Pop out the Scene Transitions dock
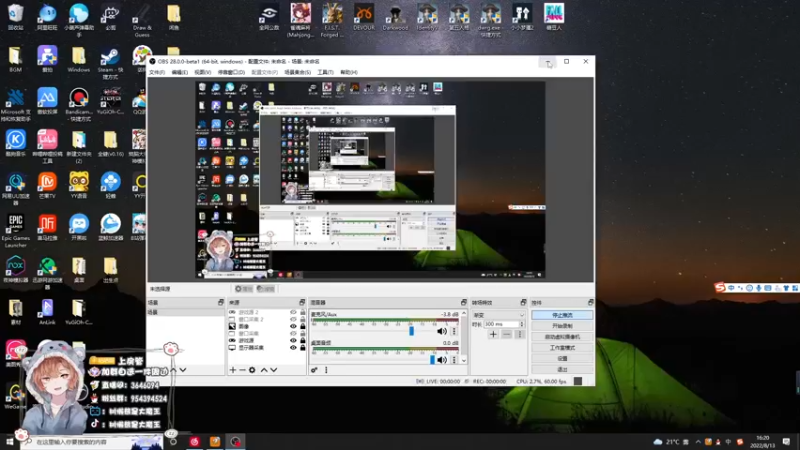800x450 pixels. 523,303
